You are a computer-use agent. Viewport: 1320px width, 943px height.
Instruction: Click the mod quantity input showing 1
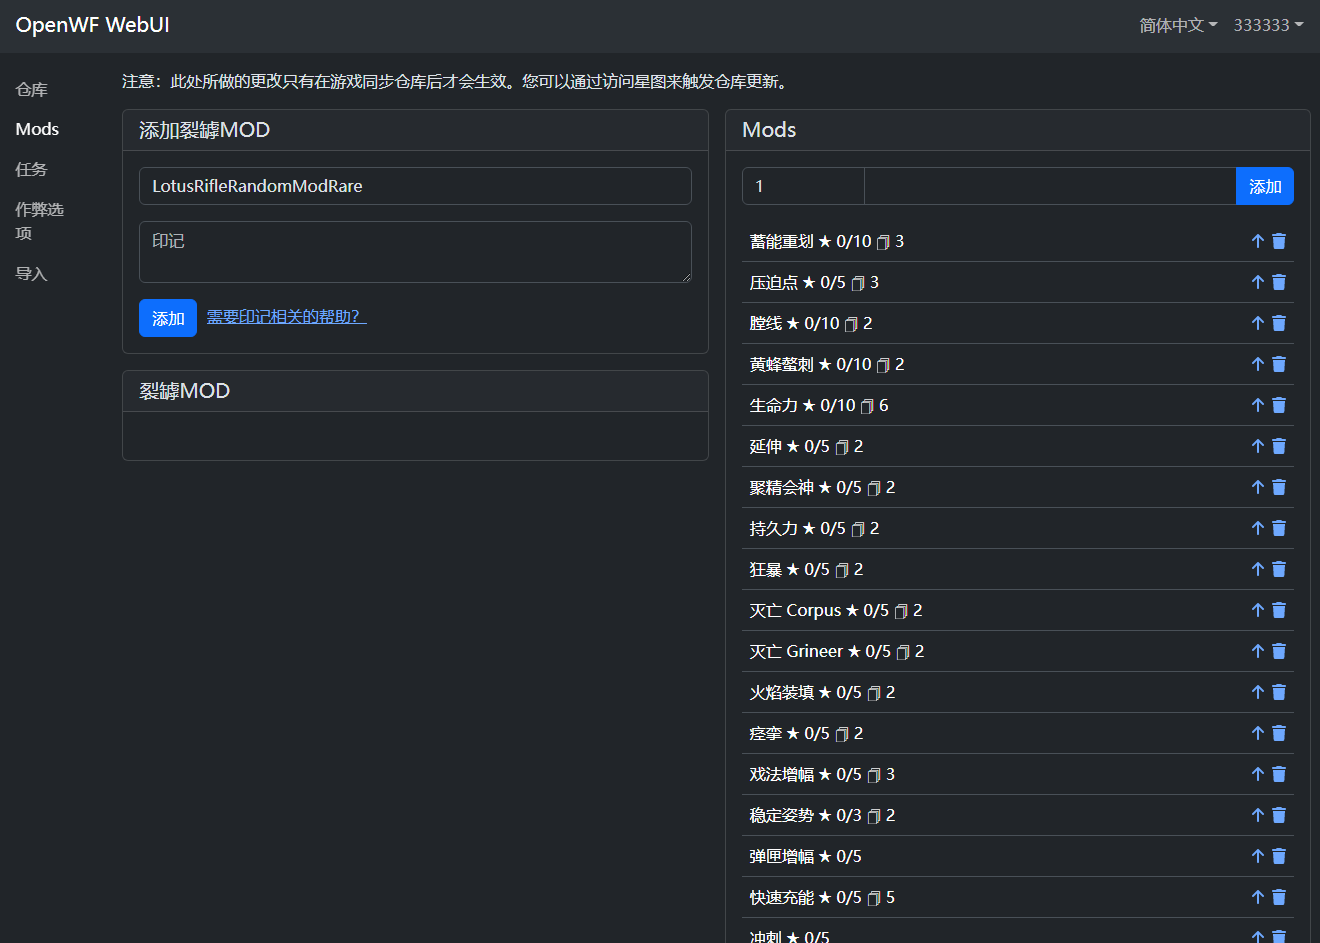[802, 186]
